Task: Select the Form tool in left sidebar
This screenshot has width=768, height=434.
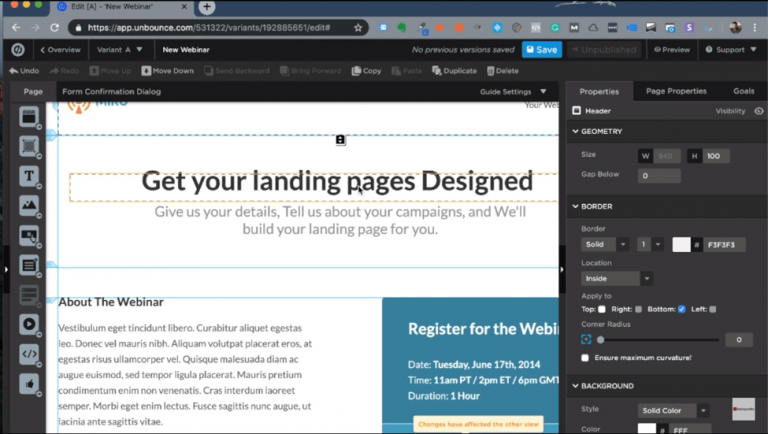Action: point(29,265)
